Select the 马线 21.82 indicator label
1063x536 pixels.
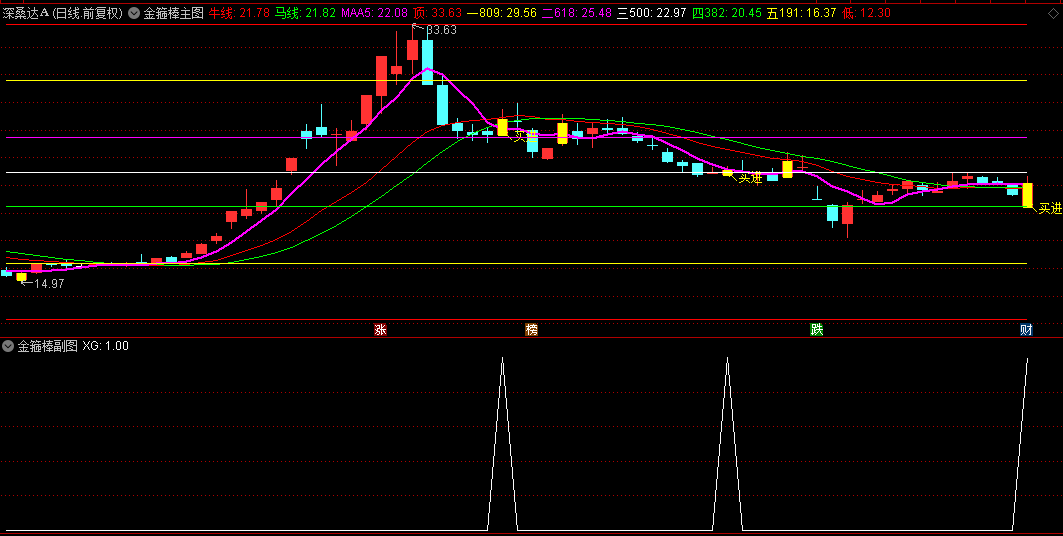pos(305,13)
